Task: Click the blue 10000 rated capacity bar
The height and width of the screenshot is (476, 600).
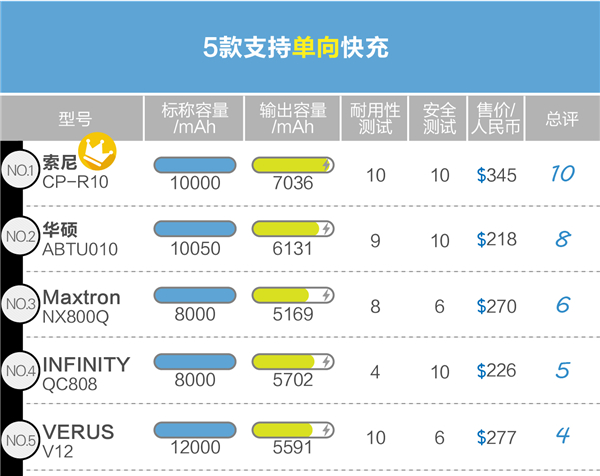Action: (x=195, y=164)
